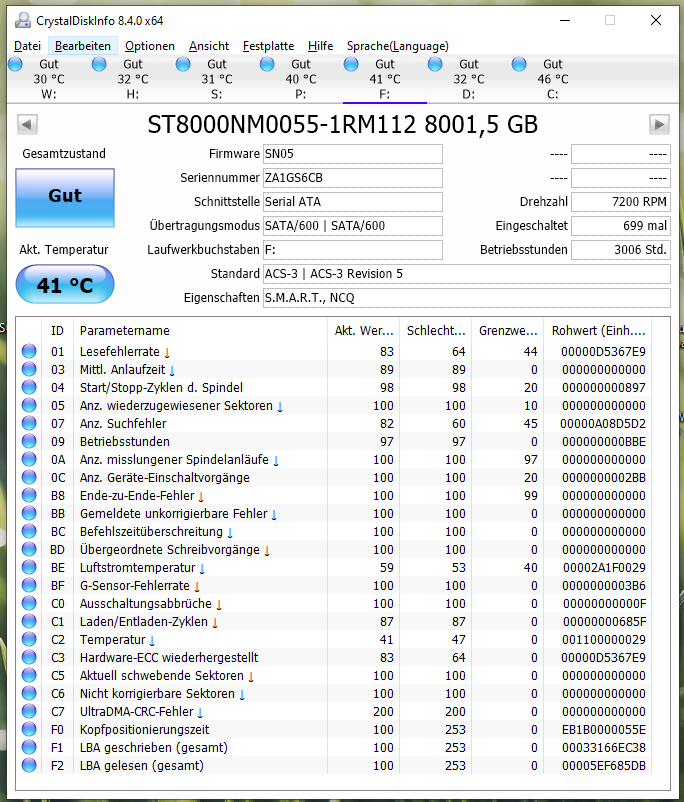The width and height of the screenshot is (684, 802).
Task: Click status orb of UltraDMA-CRC-Fehler row
Action: (29, 711)
